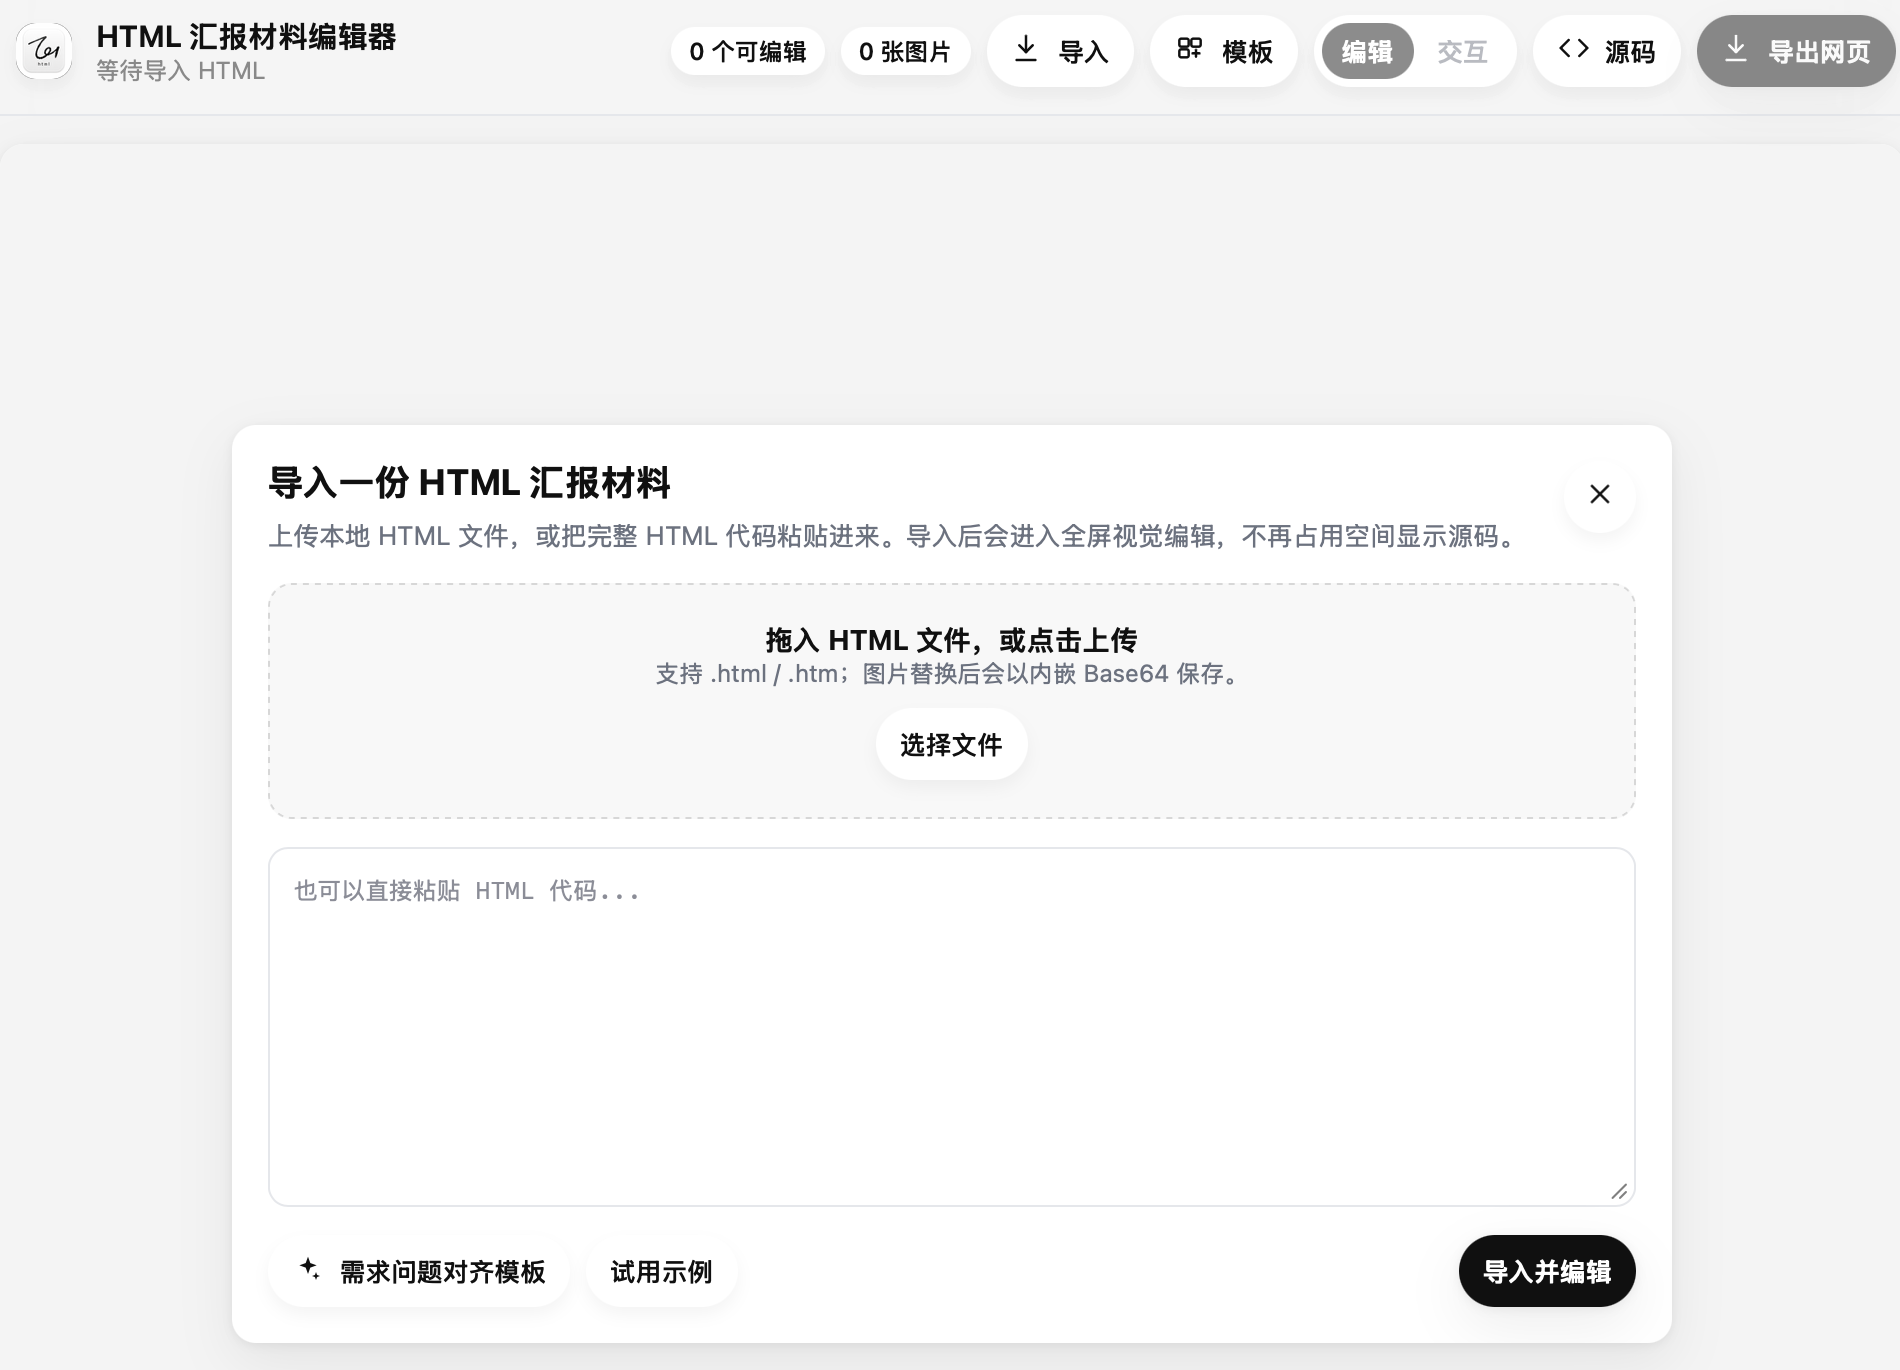Click the download arrow icon on 导入
Image resolution: width=1900 pixels, height=1370 pixels.
(1026, 49)
